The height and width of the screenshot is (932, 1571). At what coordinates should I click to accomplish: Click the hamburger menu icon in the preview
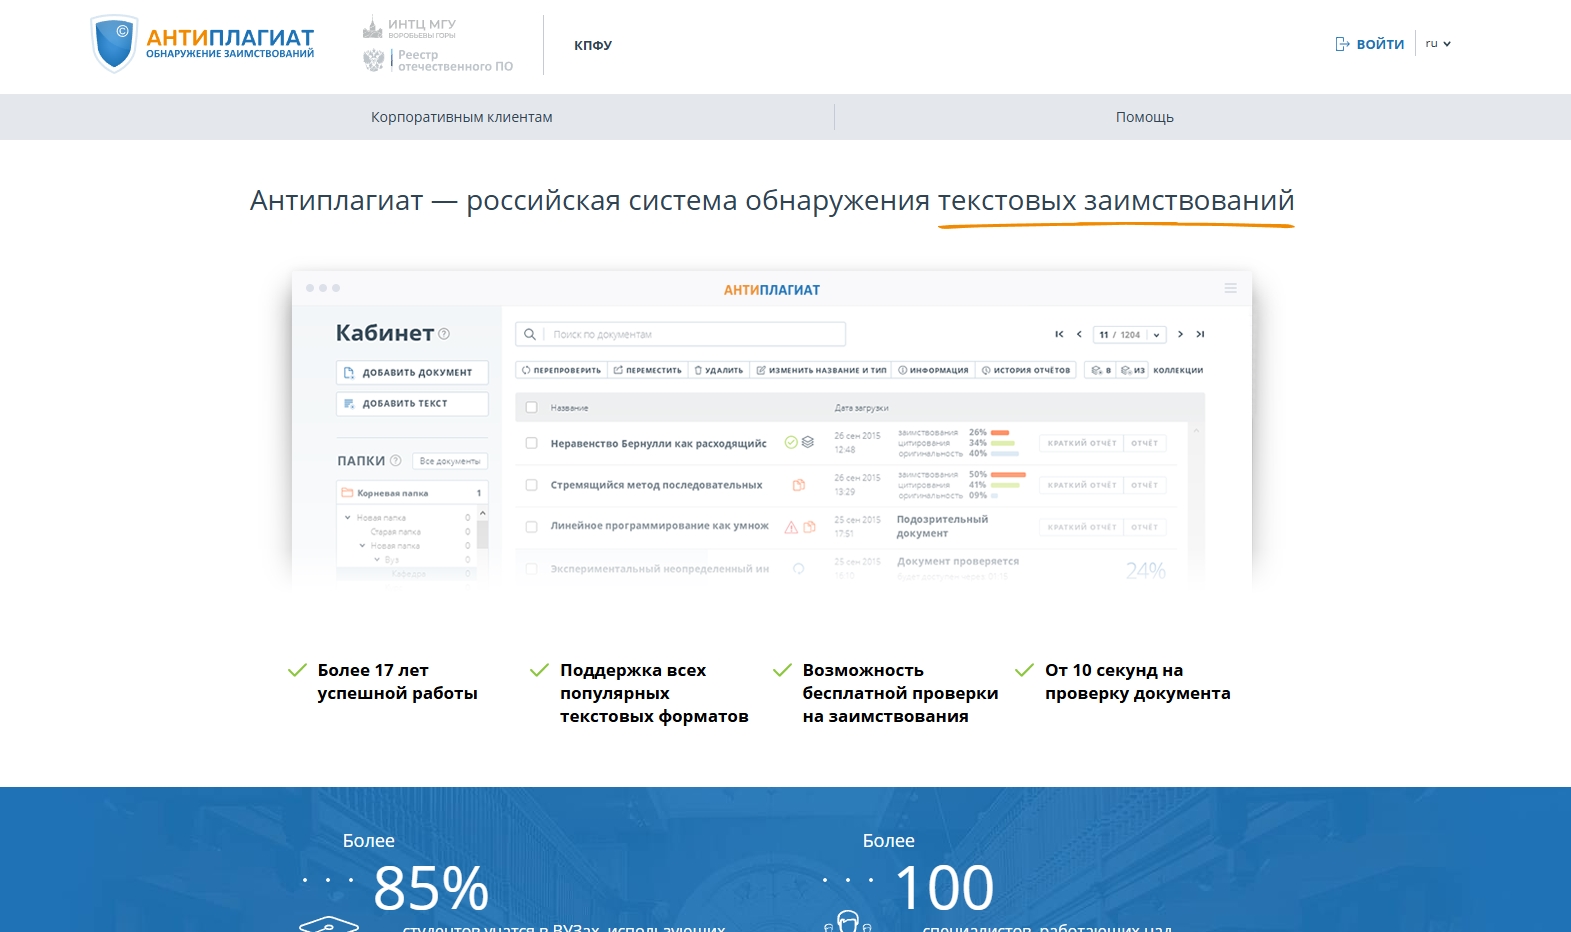1230,288
